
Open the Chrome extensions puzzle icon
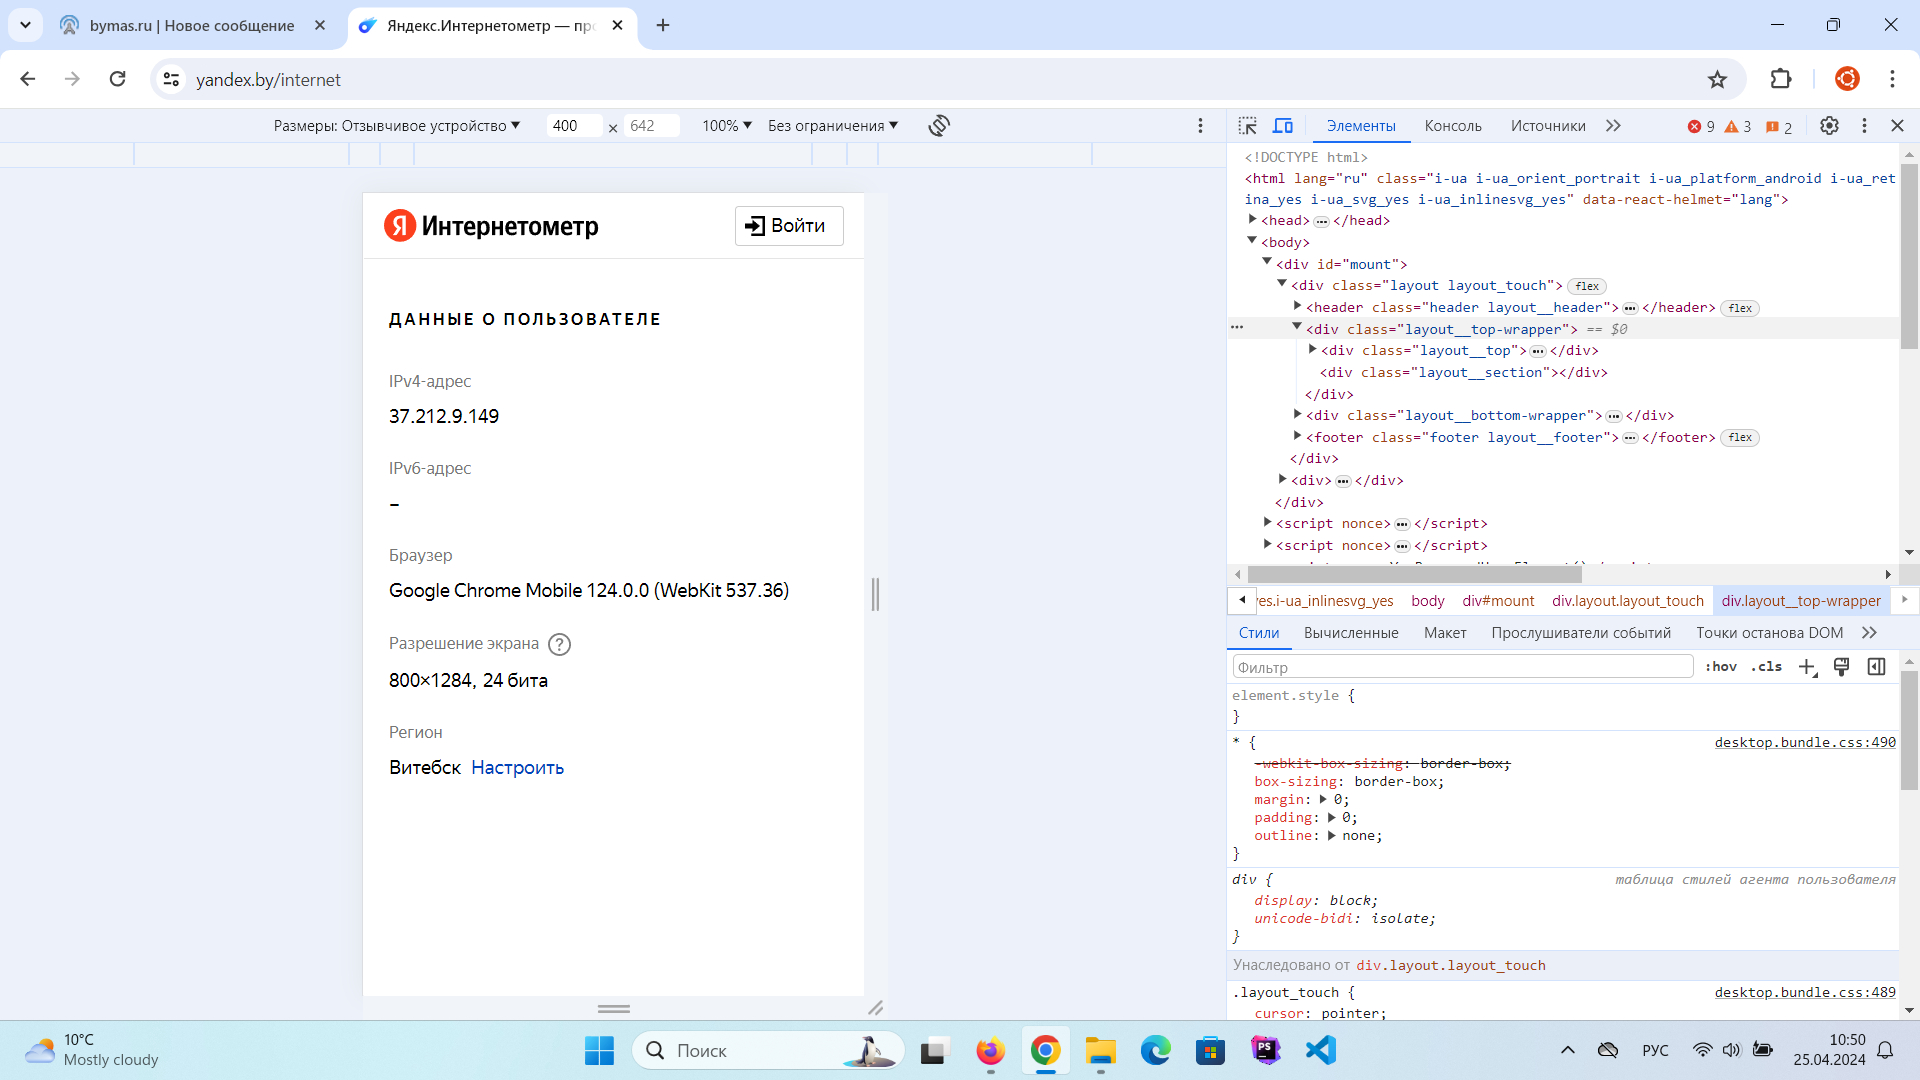point(1780,80)
